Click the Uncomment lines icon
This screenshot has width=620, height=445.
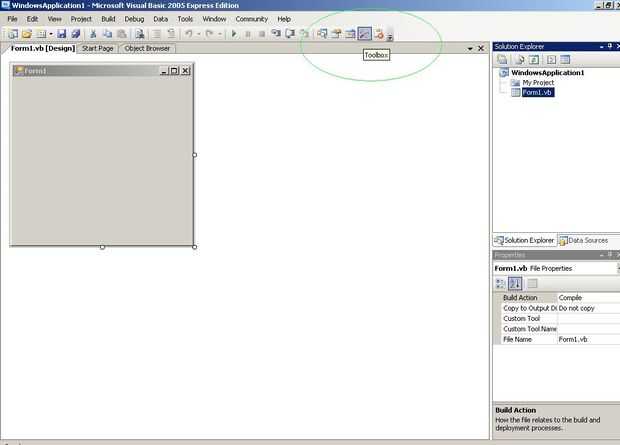click(x=171, y=34)
